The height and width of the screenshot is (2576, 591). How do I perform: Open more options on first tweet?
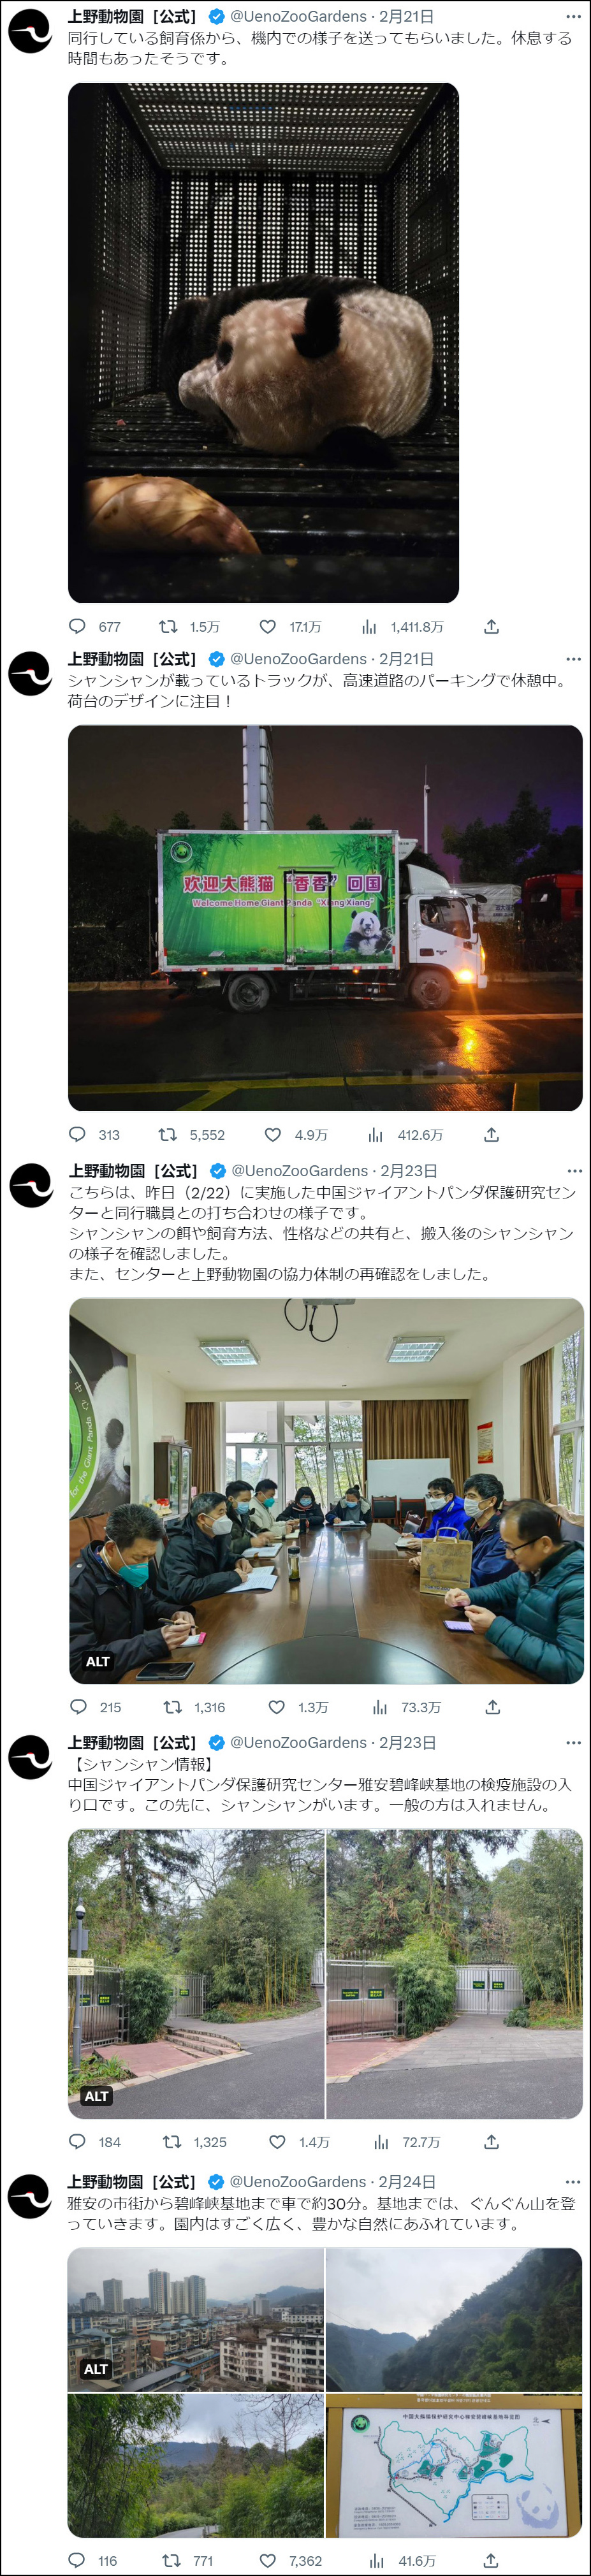tap(573, 17)
